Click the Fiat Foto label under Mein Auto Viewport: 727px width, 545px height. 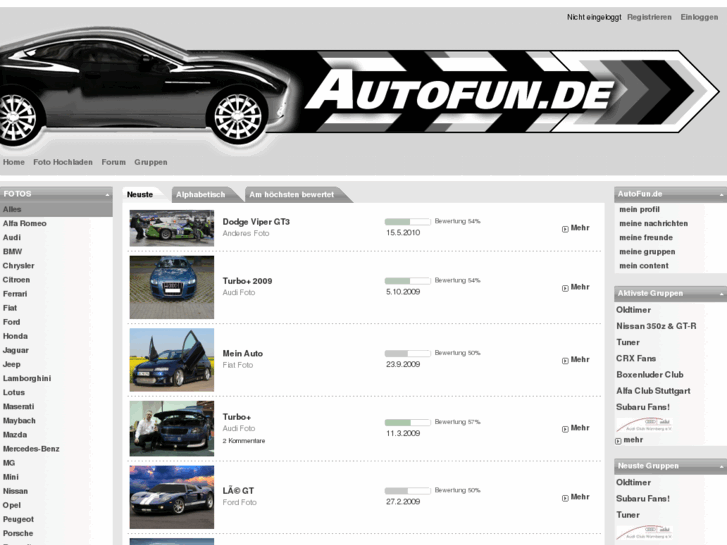click(237, 365)
